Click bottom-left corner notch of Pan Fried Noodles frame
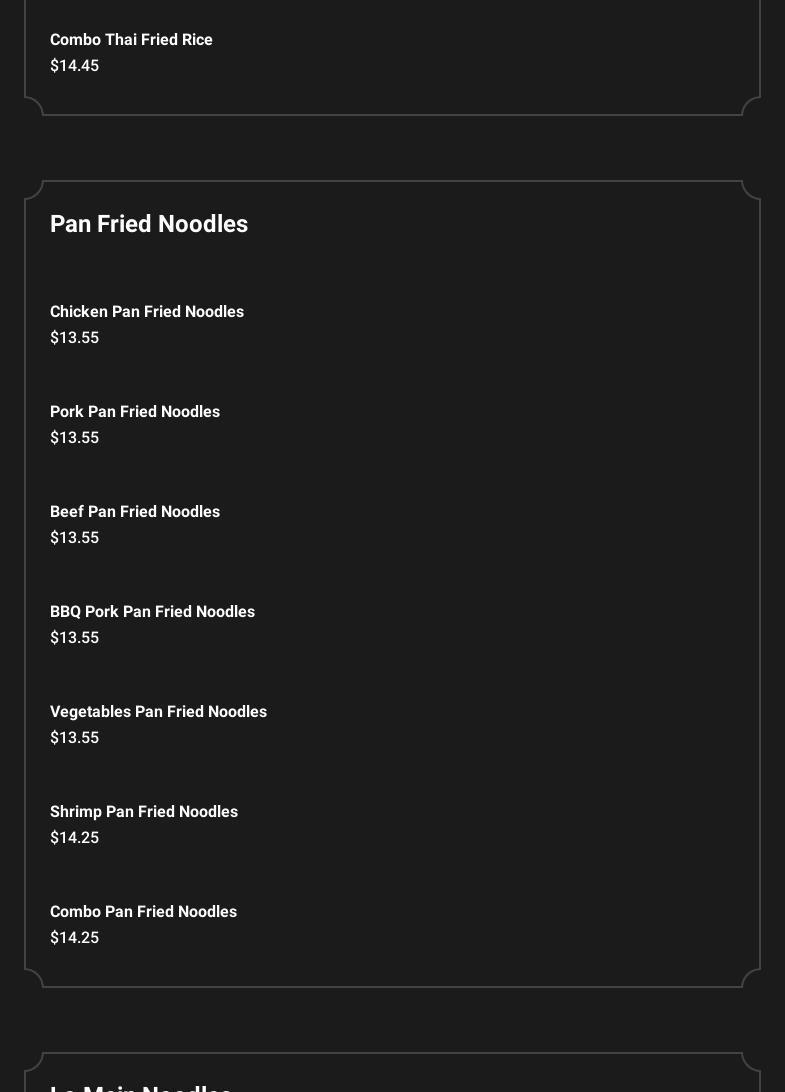 pos(34,977)
